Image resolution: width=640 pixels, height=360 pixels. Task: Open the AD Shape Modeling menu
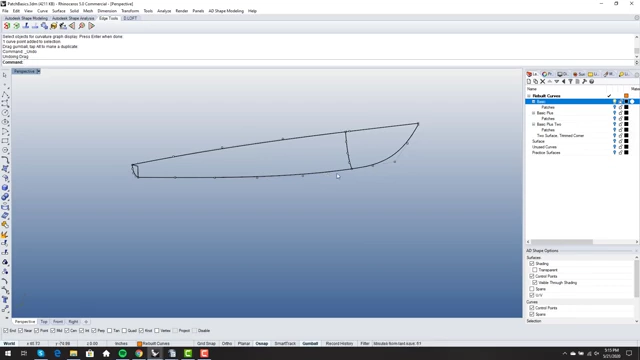[226, 11]
